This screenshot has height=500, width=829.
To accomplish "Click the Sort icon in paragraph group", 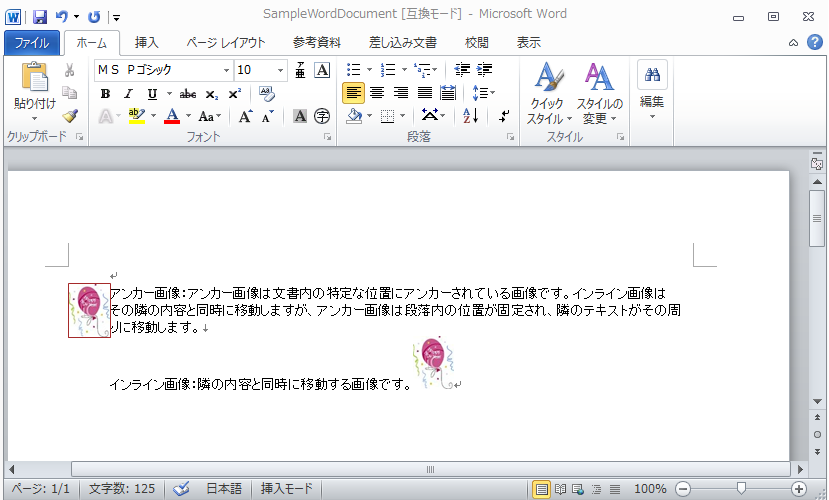I will pyautogui.click(x=470, y=116).
